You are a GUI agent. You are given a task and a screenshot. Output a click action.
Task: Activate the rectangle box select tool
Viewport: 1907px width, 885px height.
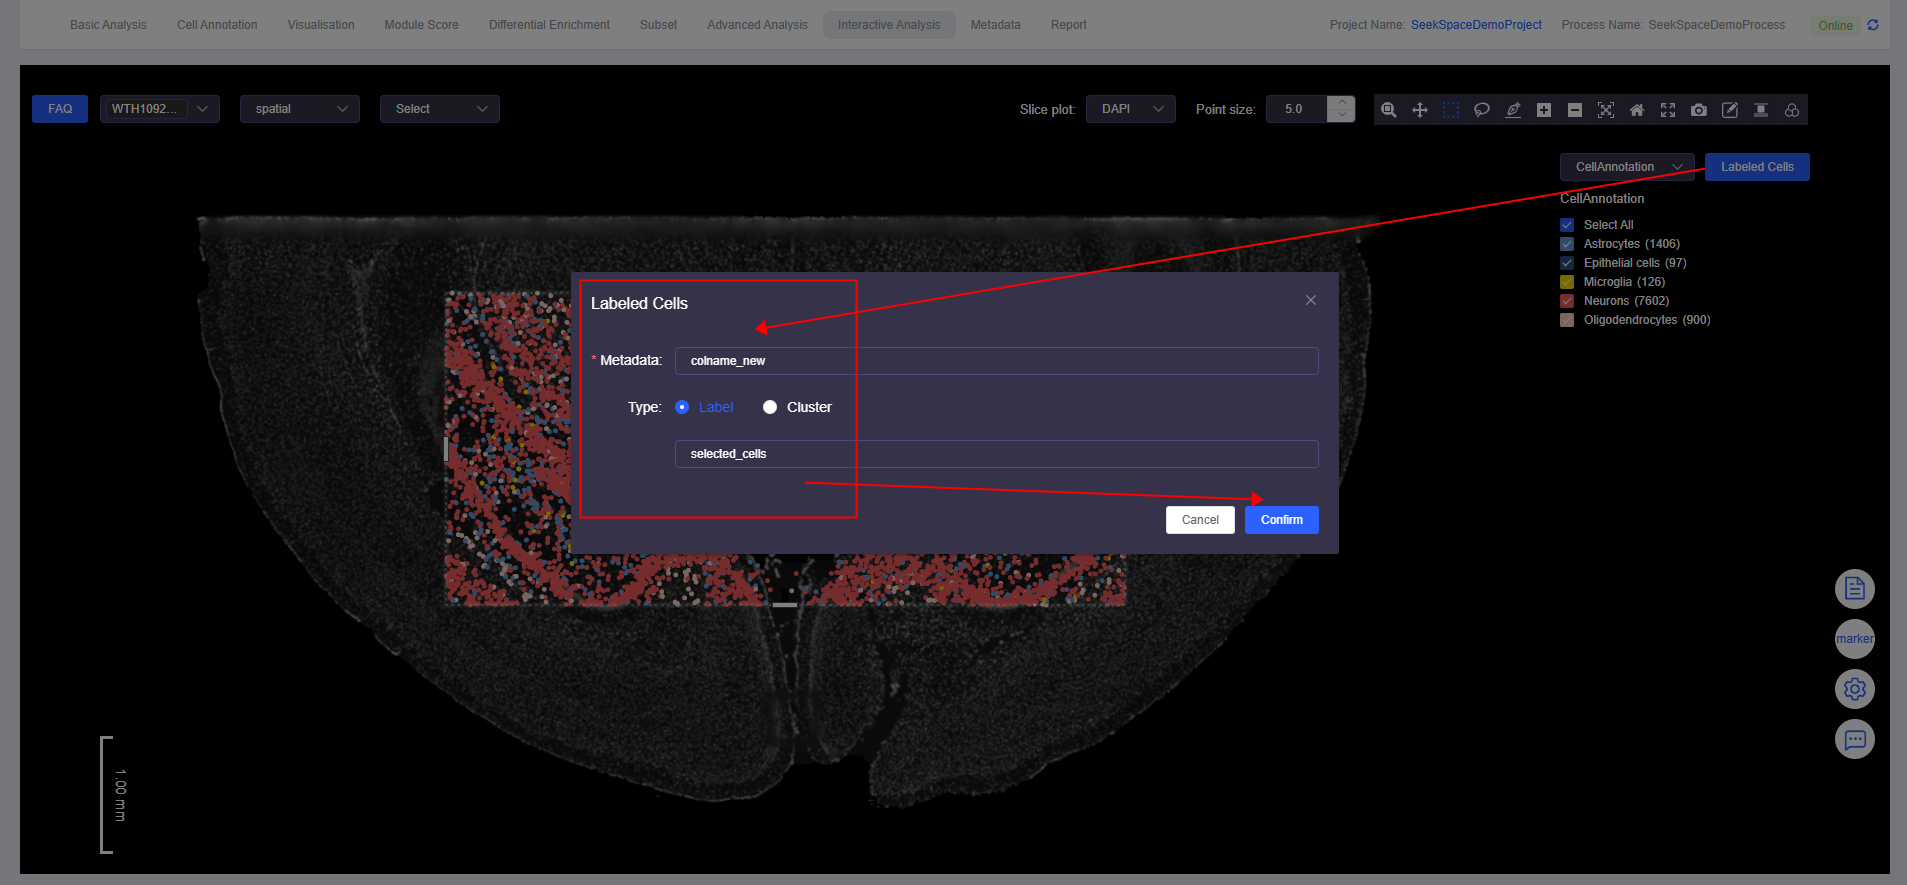coord(1451,110)
